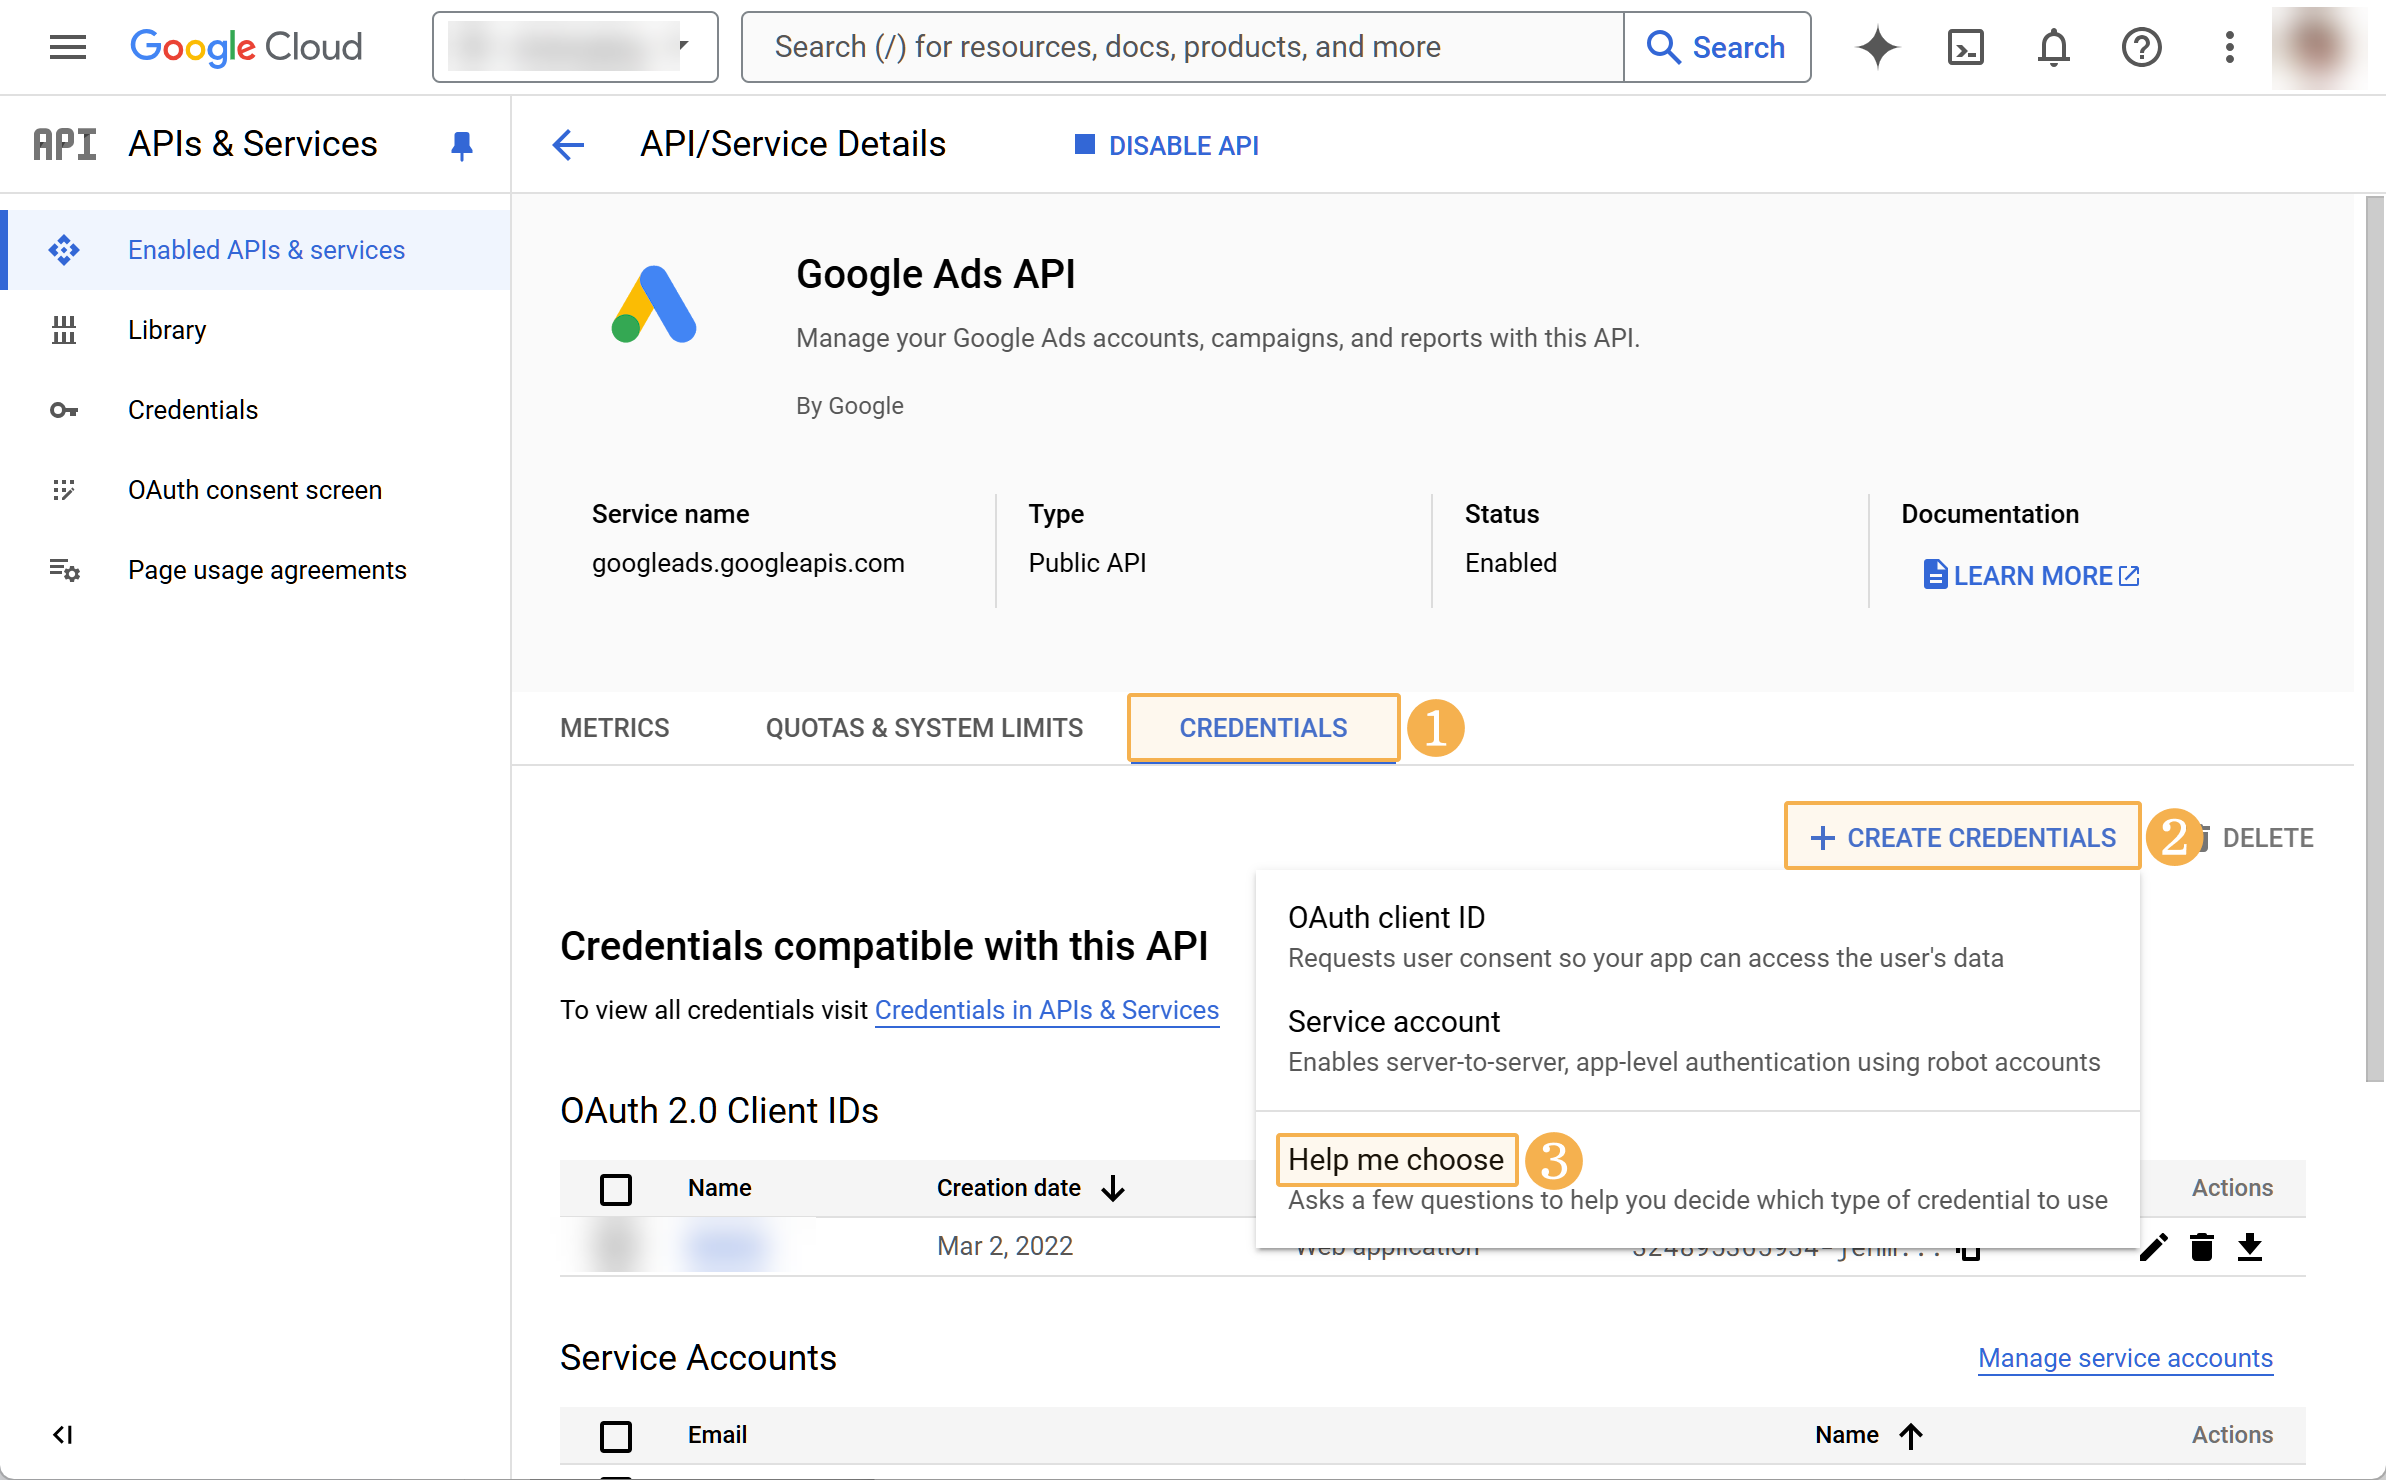Sort by Creation date column arrow
2386x1480 pixels.
point(1113,1188)
